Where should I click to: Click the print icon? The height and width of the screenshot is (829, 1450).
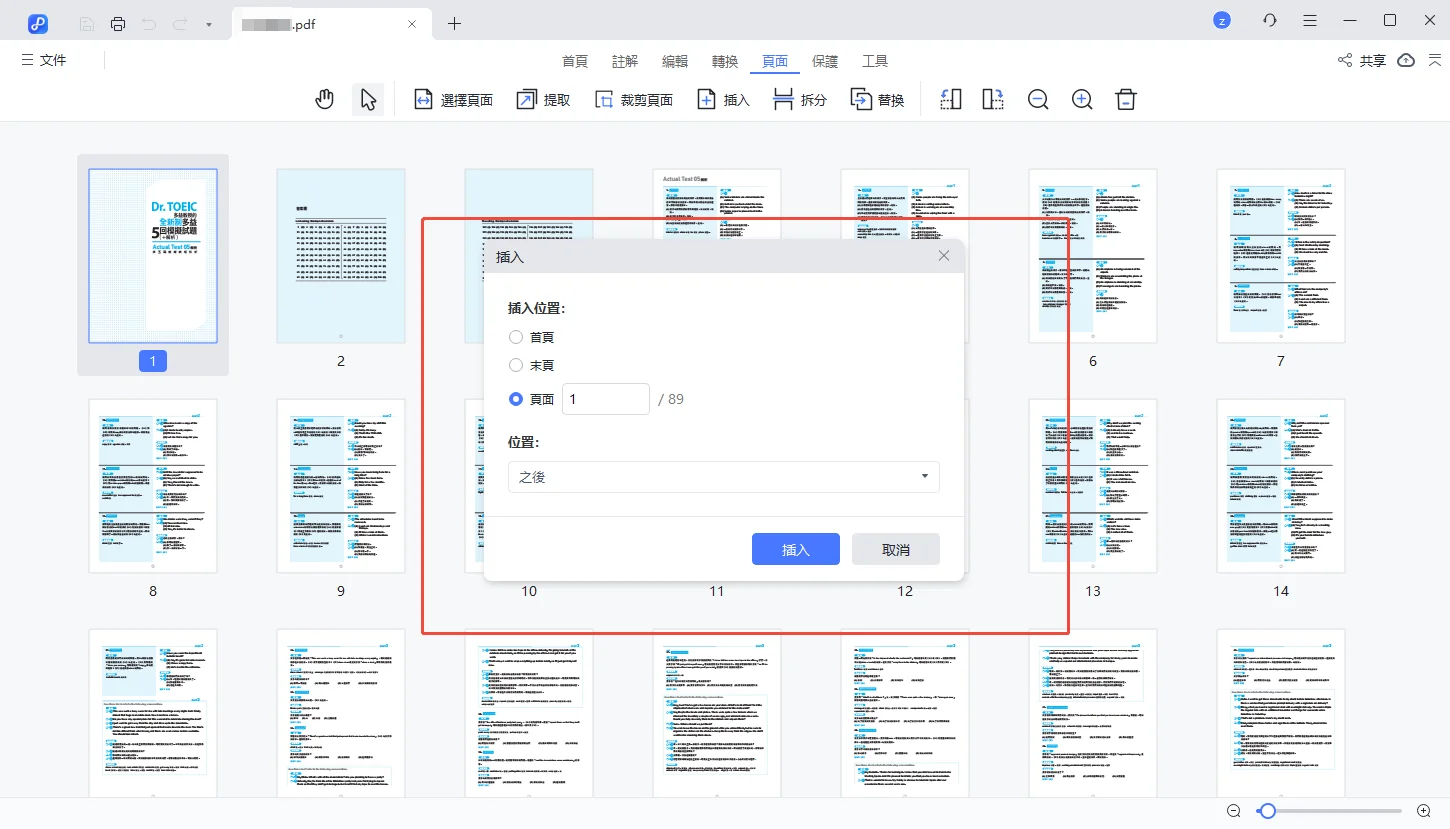pyautogui.click(x=118, y=23)
